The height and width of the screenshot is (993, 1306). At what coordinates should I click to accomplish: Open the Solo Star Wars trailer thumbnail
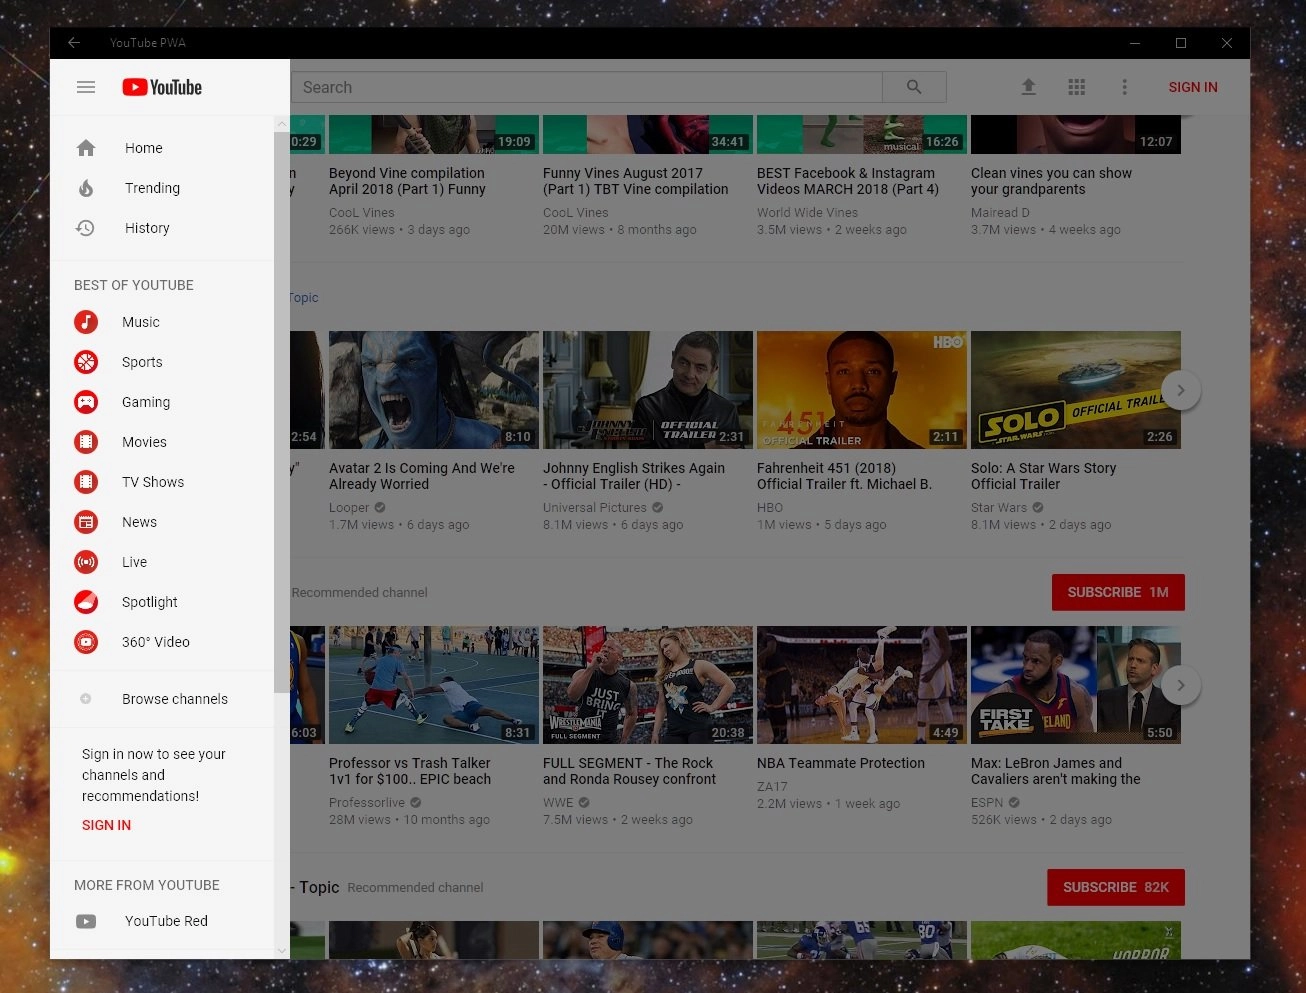1076,390
